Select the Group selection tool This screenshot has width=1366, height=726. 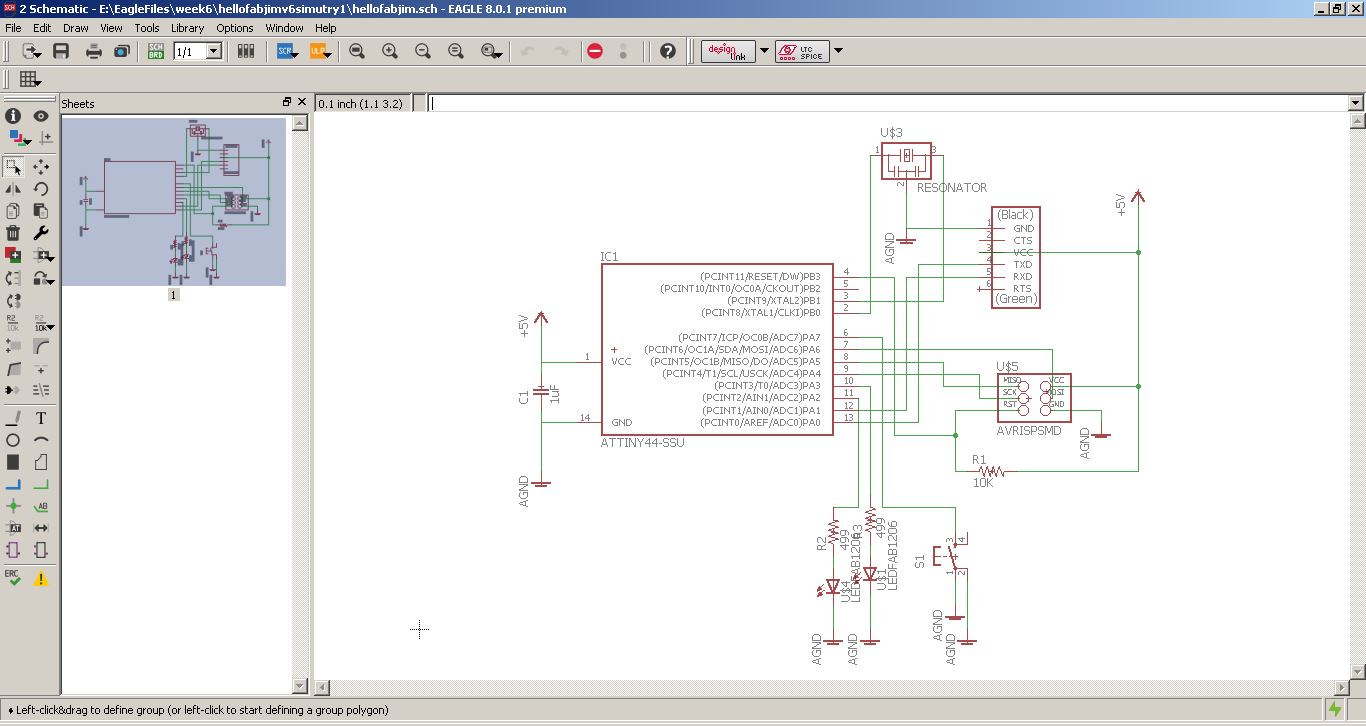[13, 167]
